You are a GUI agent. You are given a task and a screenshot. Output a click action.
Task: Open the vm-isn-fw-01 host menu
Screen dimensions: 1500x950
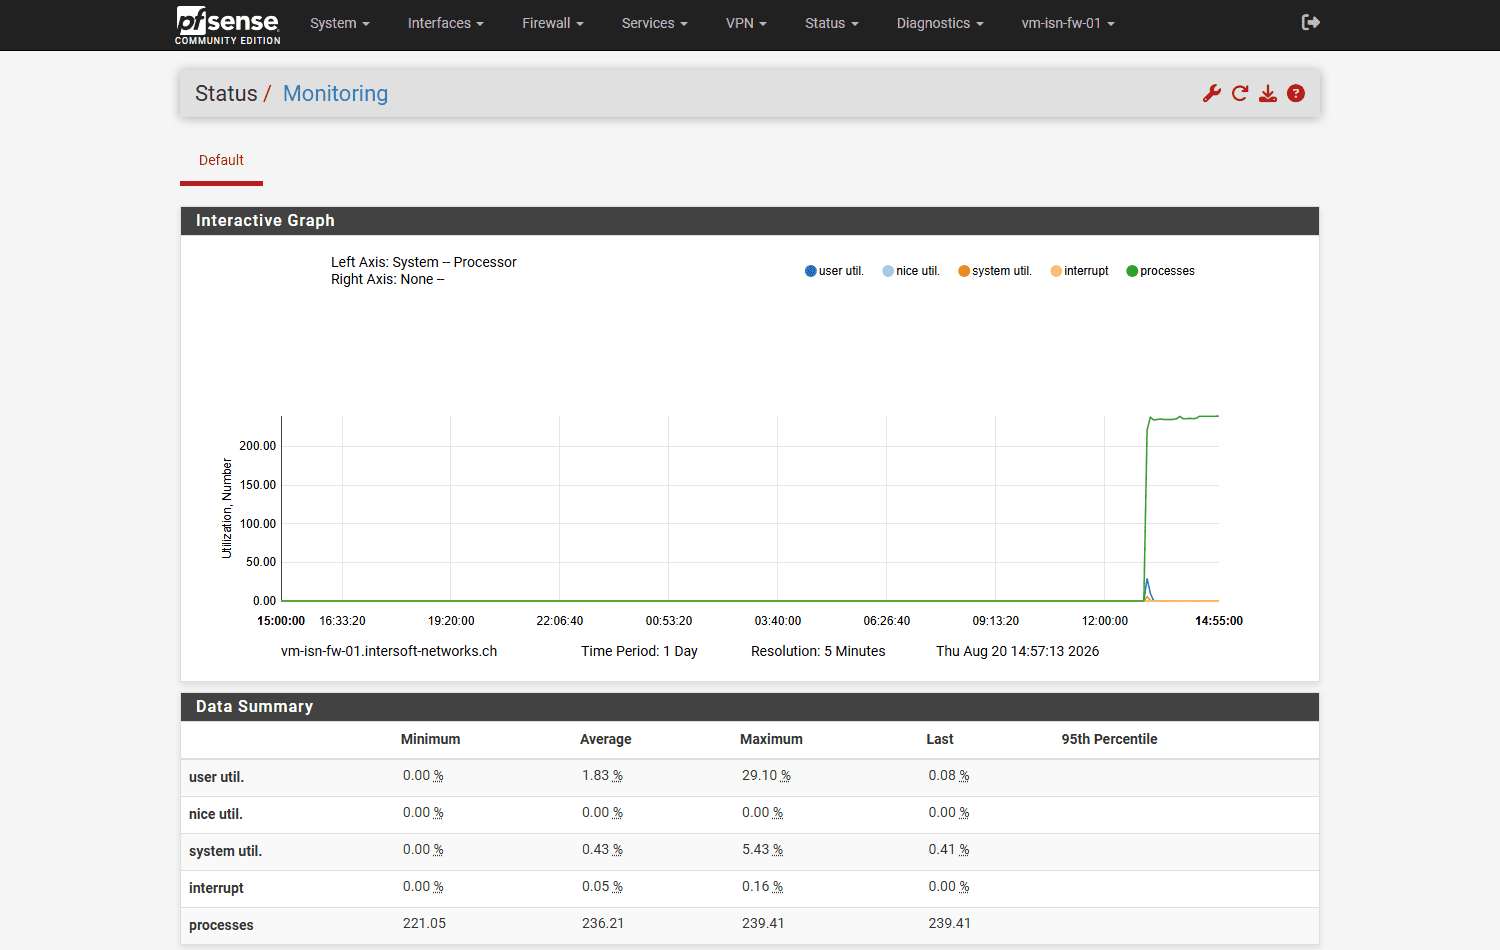click(1068, 23)
